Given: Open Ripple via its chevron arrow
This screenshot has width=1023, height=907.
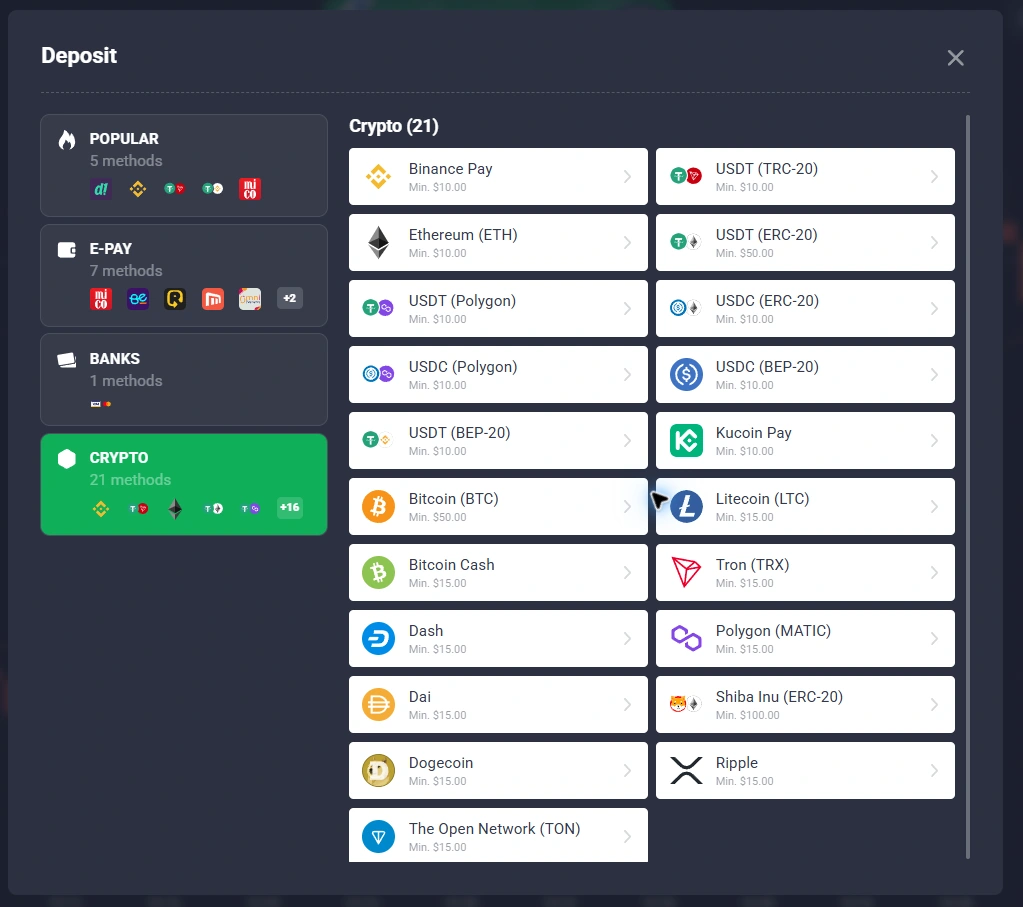Looking at the screenshot, I should pos(934,771).
